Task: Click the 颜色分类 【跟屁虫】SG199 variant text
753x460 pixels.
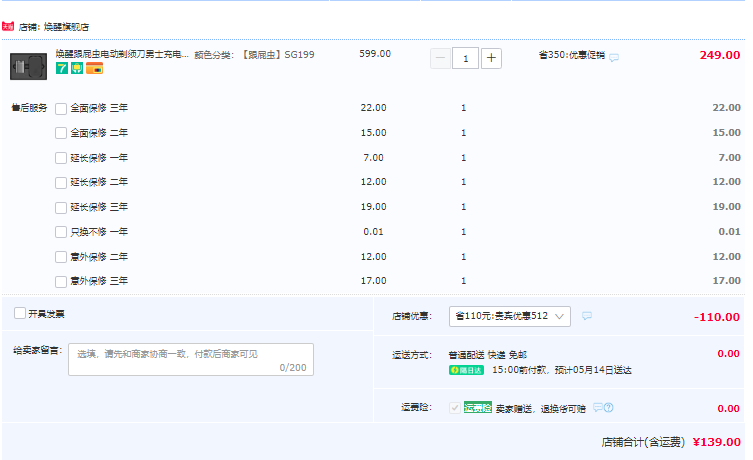Action: tap(255, 55)
